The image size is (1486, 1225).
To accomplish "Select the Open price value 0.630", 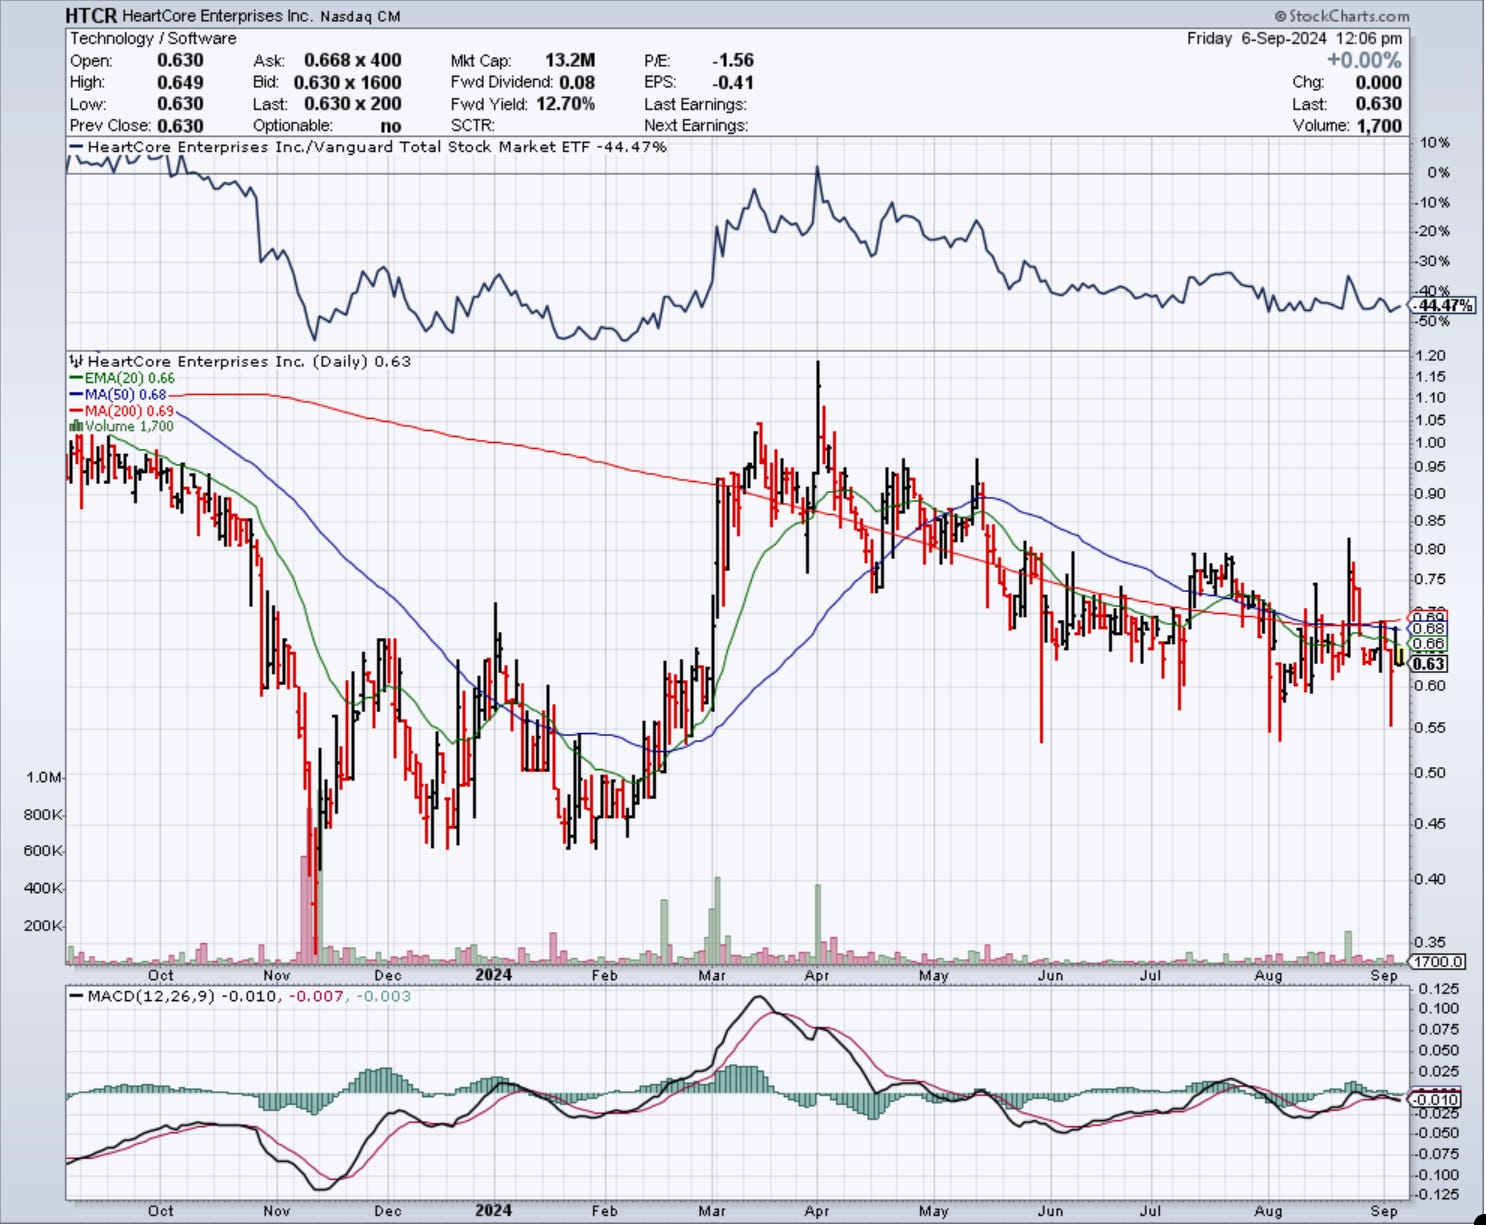I will 180,60.
